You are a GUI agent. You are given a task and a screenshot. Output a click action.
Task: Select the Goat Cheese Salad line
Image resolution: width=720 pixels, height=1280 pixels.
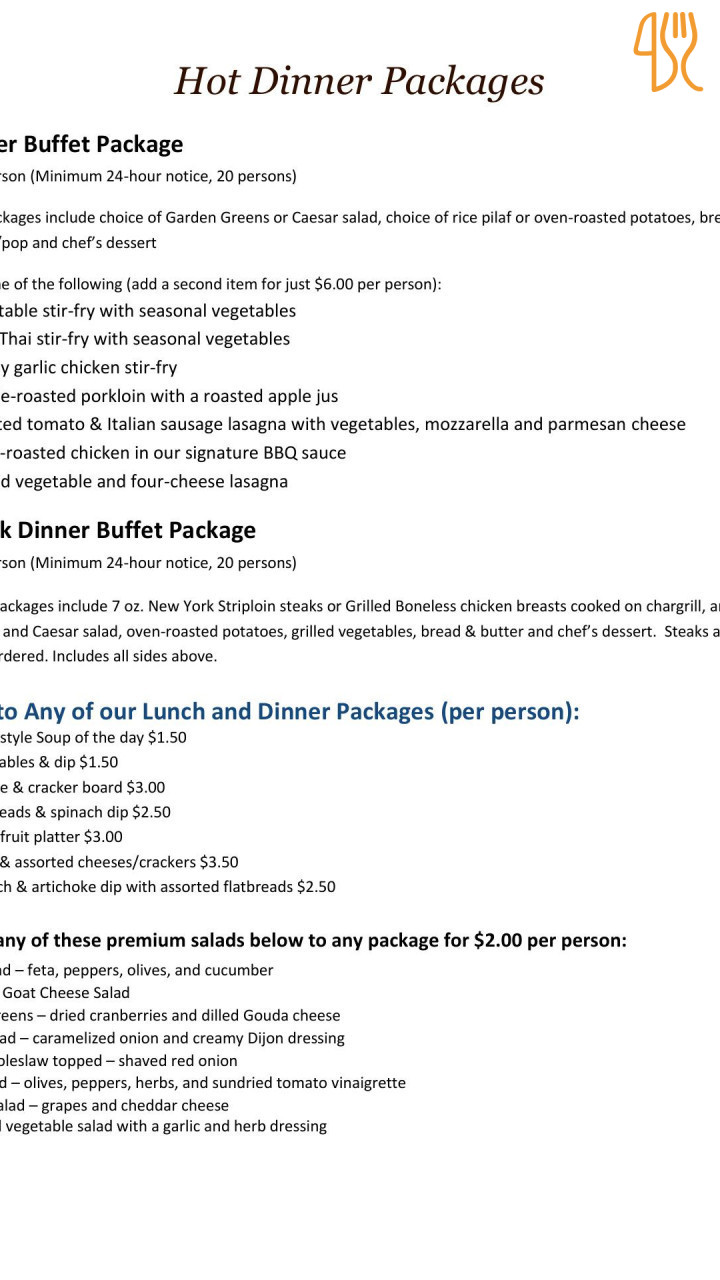[x=65, y=992]
